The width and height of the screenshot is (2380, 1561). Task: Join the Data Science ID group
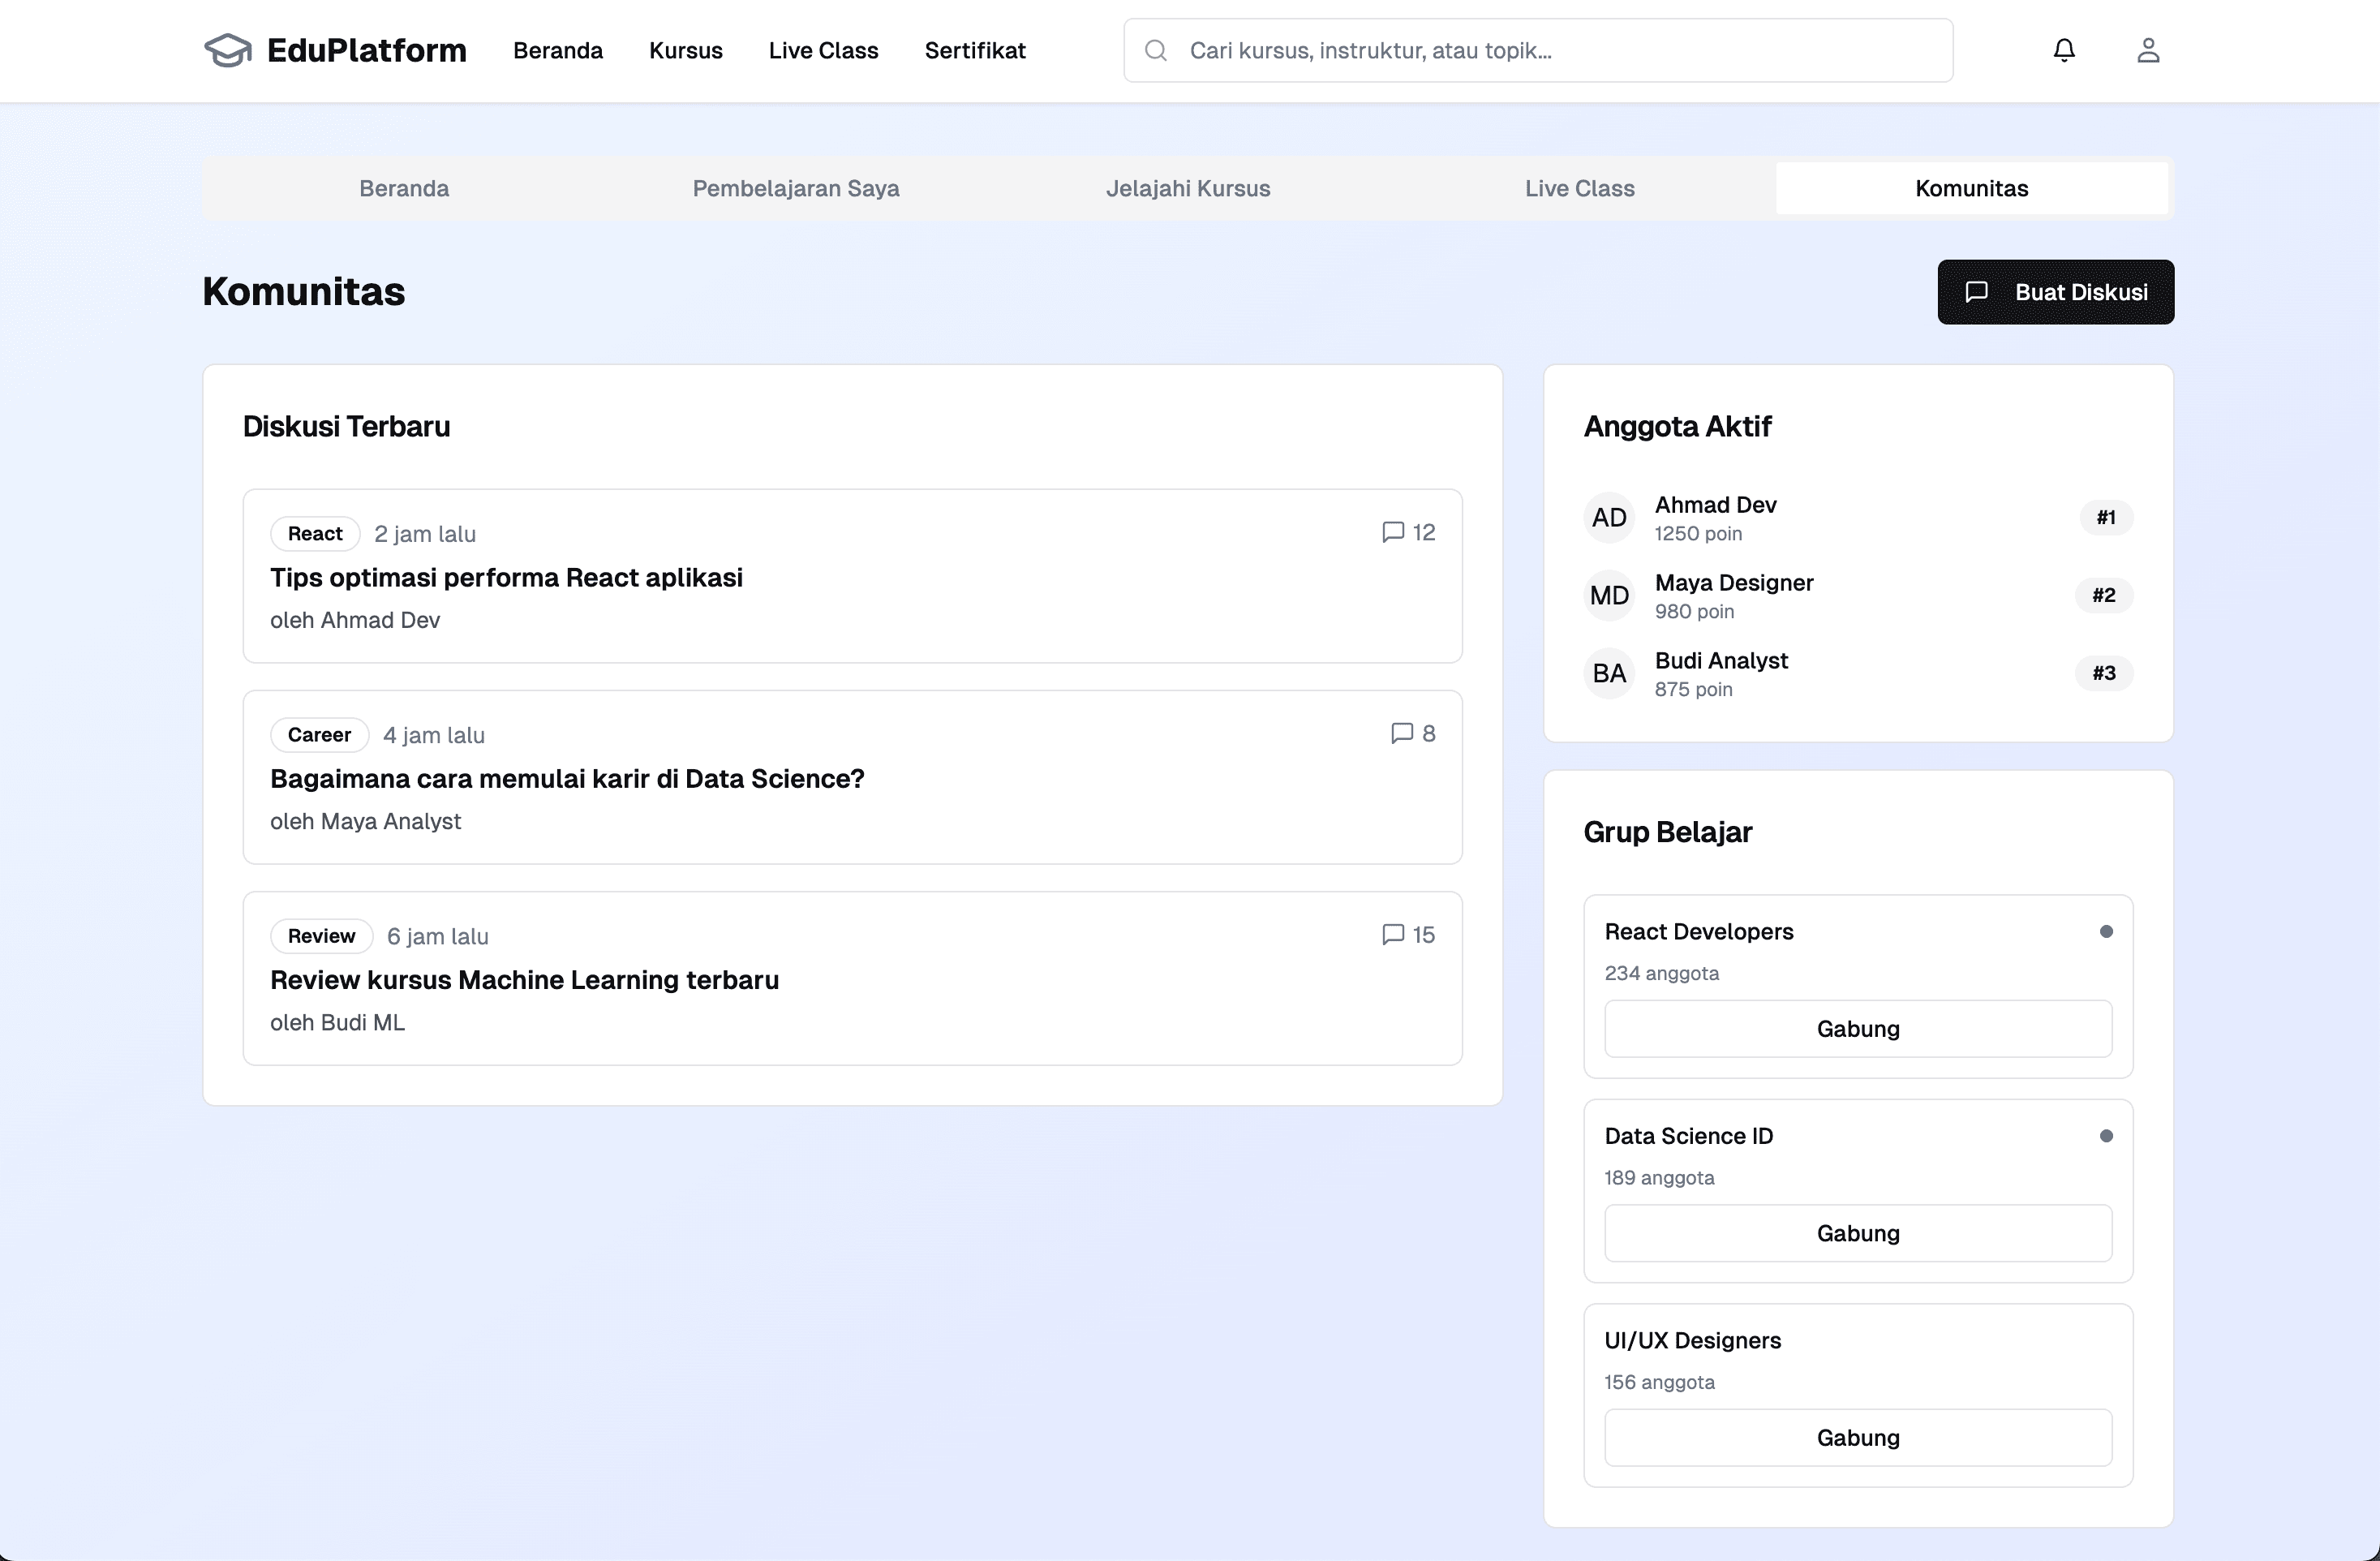[1858, 1233]
